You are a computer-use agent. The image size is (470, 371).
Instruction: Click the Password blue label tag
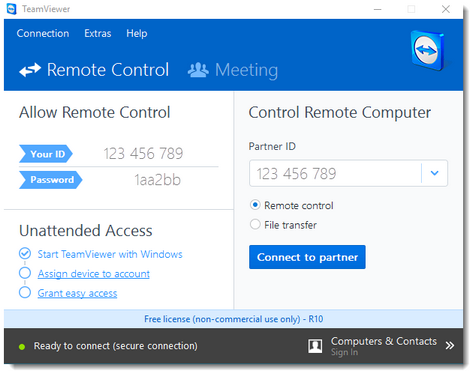coord(50,180)
